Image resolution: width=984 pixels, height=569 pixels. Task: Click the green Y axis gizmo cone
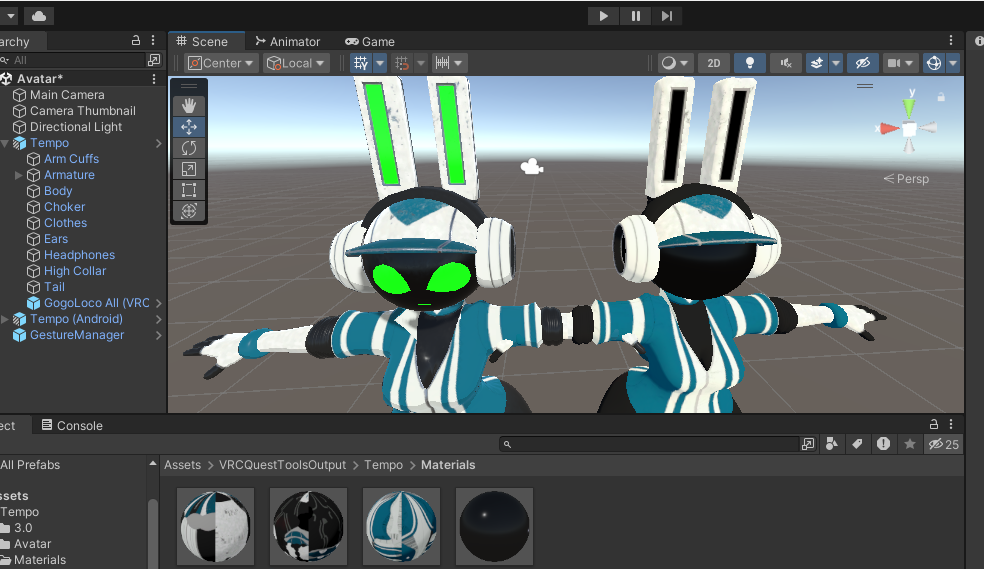pyautogui.click(x=909, y=107)
